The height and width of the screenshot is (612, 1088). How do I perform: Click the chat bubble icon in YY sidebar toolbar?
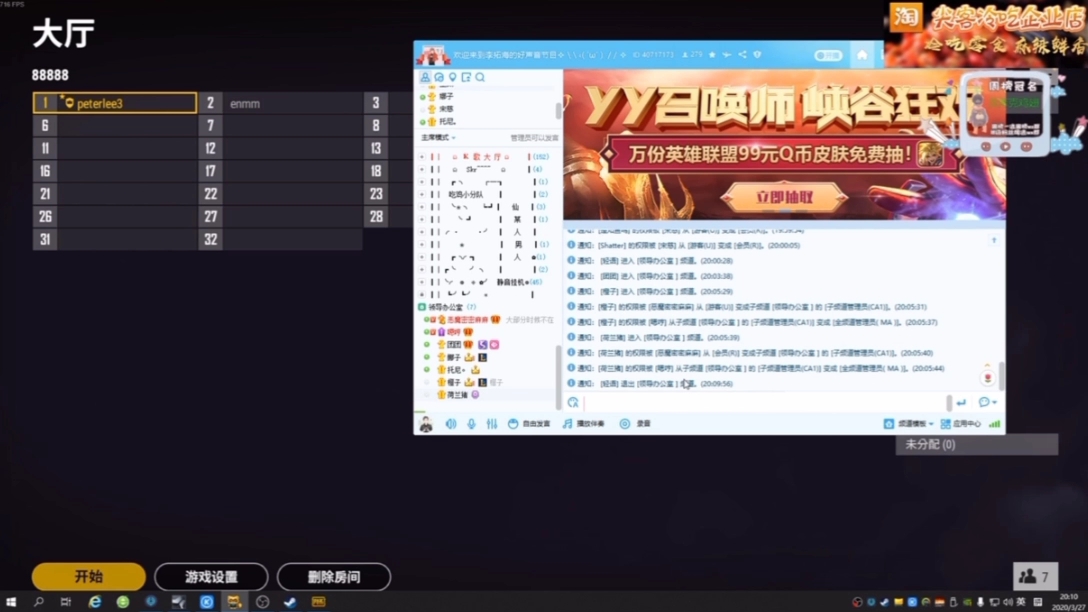(x=439, y=77)
